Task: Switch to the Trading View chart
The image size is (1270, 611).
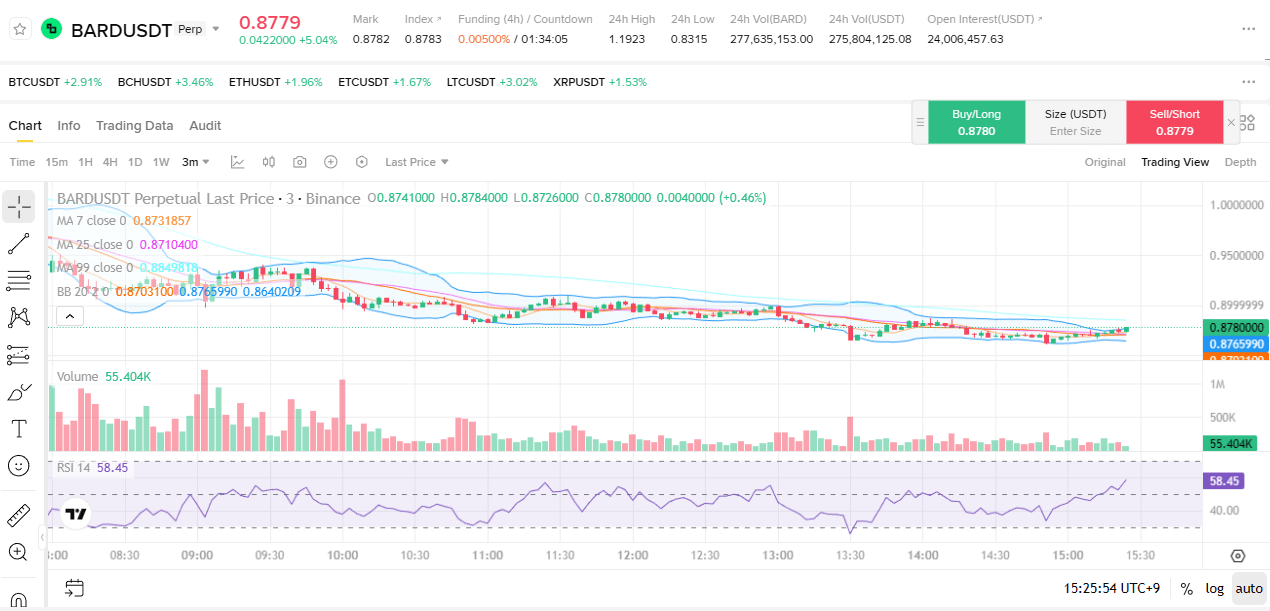Action: click(1175, 162)
